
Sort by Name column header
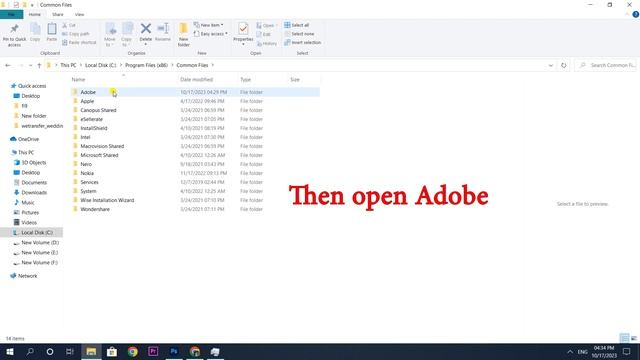pos(78,80)
